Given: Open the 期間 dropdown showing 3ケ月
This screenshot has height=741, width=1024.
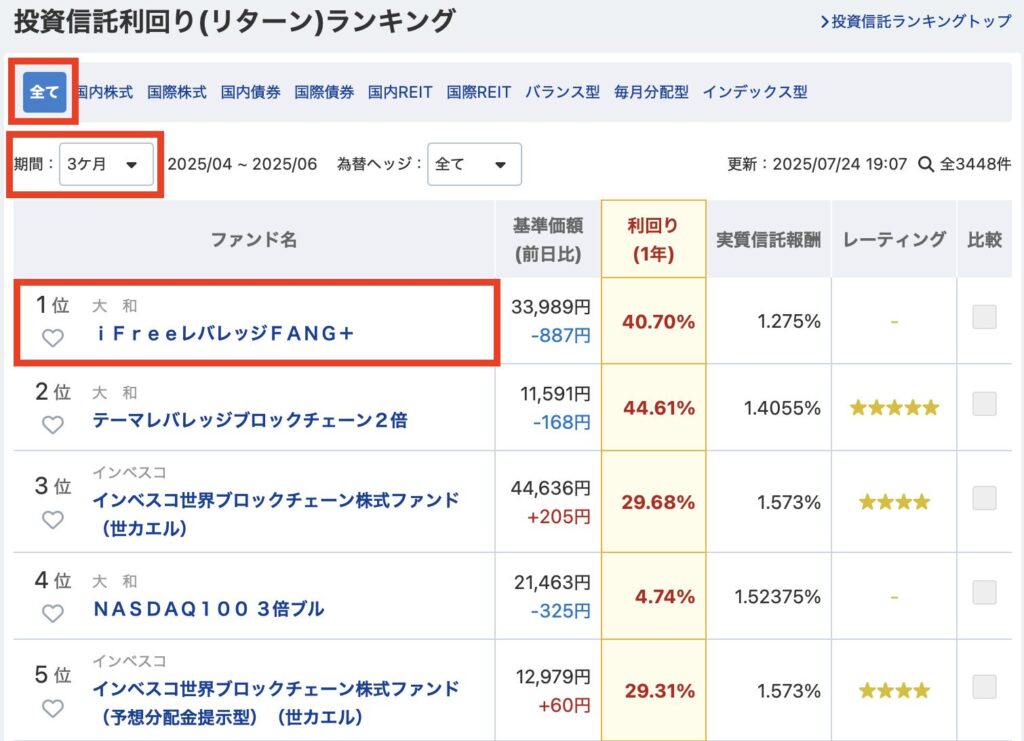Looking at the screenshot, I should pos(106,165).
